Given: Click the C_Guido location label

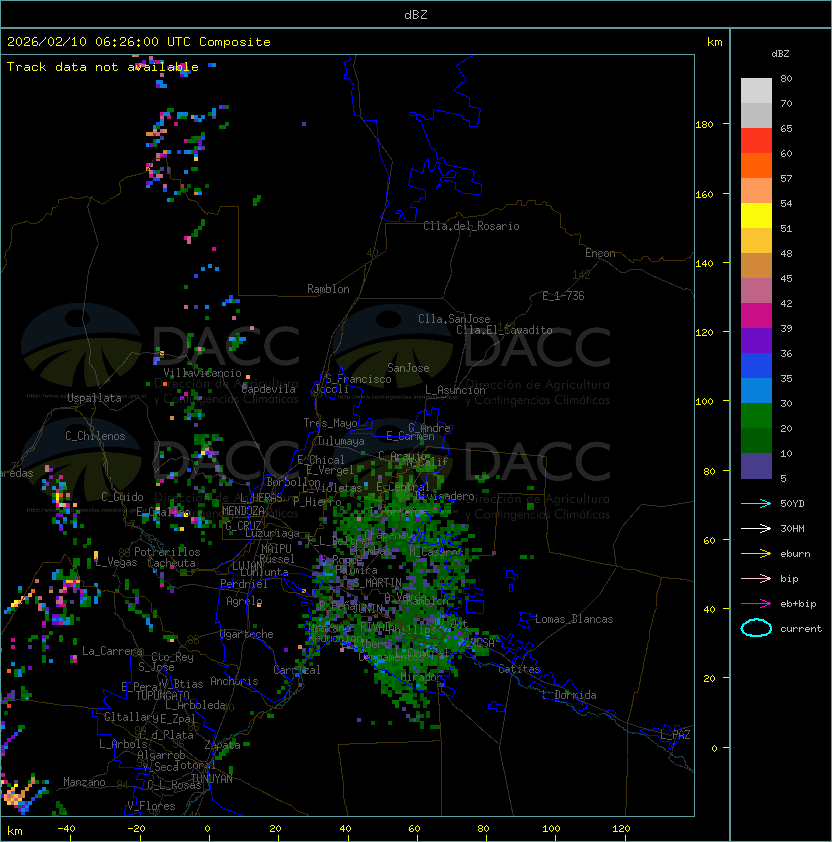Looking at the screenshot, I should tap(122, 497).
